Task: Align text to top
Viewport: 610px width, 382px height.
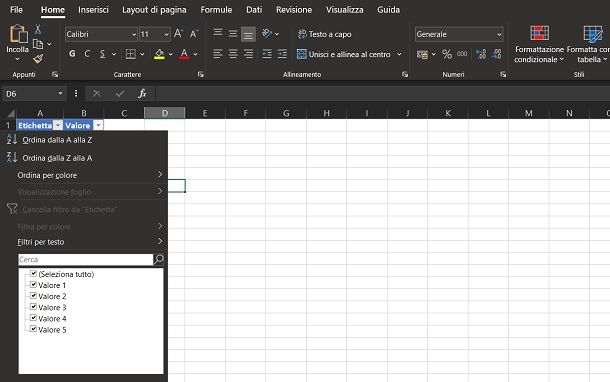Action: pyautogui.click(x=218, y=33)
